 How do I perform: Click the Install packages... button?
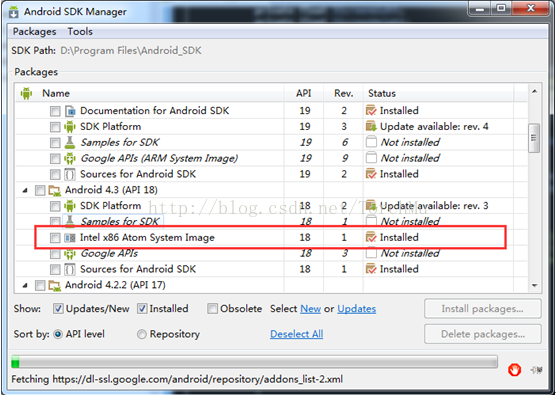point(483,309)
